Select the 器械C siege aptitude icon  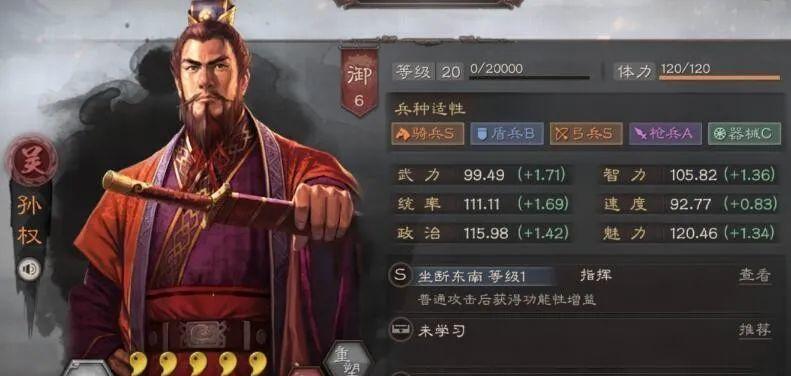point(744,134)
